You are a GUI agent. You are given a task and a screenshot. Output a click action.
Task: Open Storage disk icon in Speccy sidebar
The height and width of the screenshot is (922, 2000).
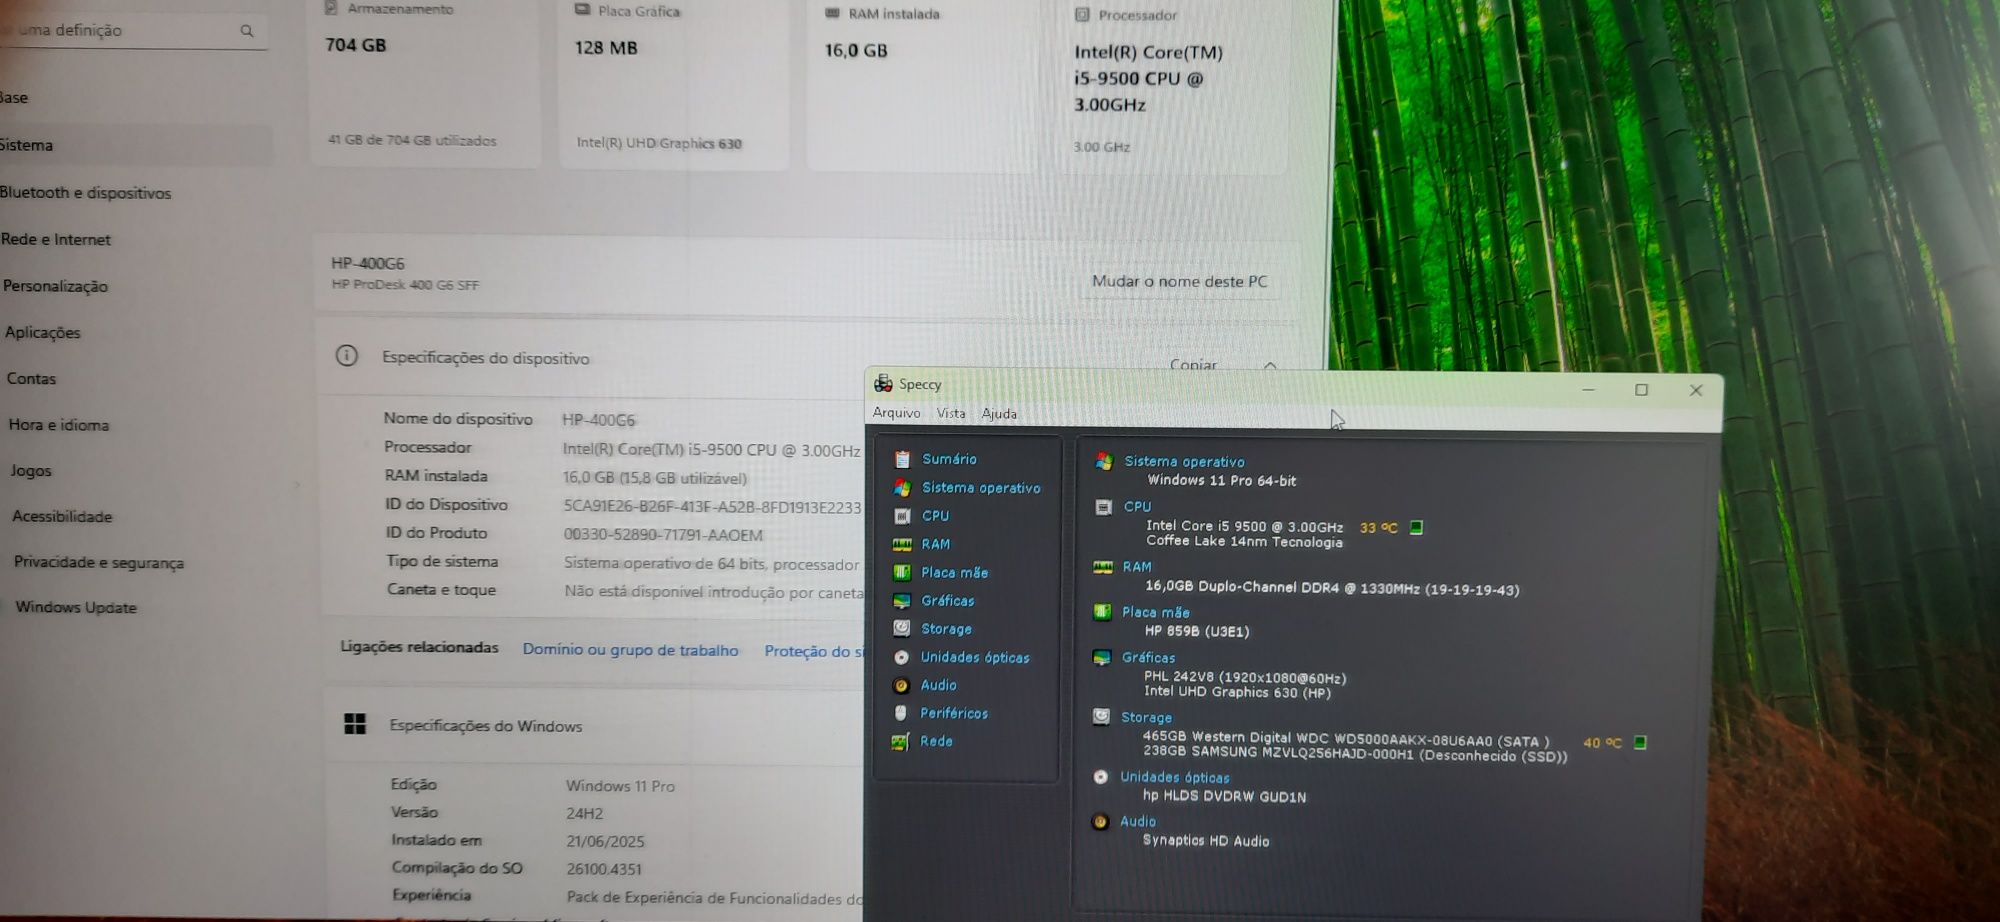902,628
